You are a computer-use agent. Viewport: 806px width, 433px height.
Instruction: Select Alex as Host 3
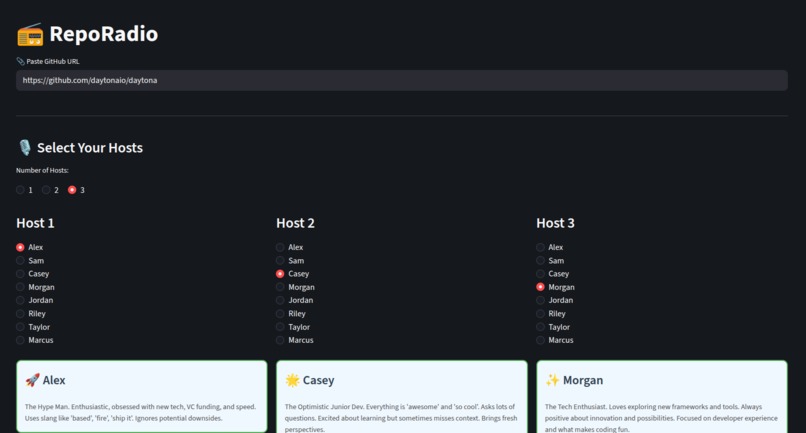tap(549, 247)
